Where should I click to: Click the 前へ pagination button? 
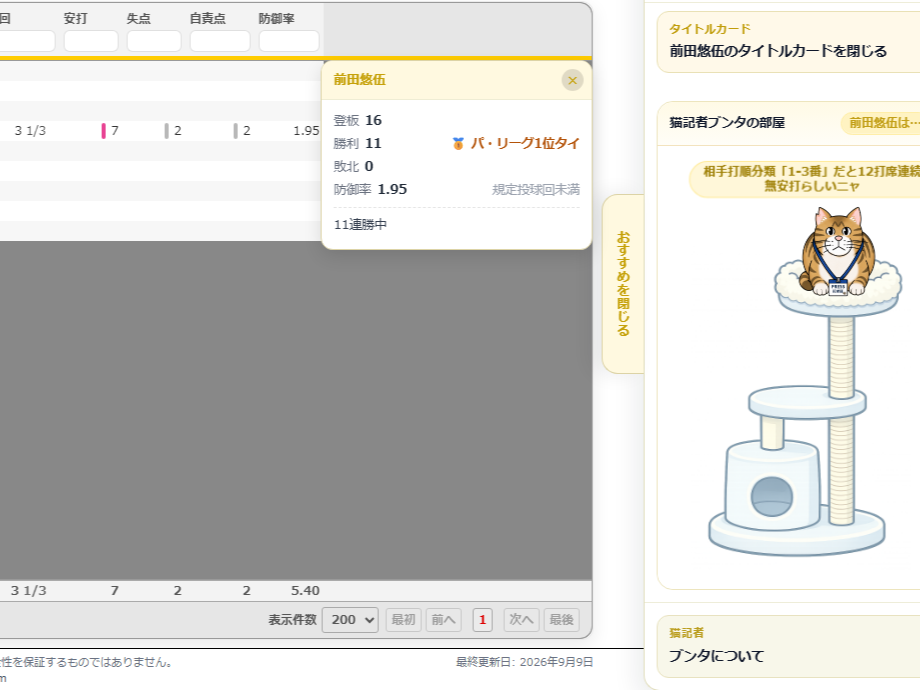click(444, 620)
